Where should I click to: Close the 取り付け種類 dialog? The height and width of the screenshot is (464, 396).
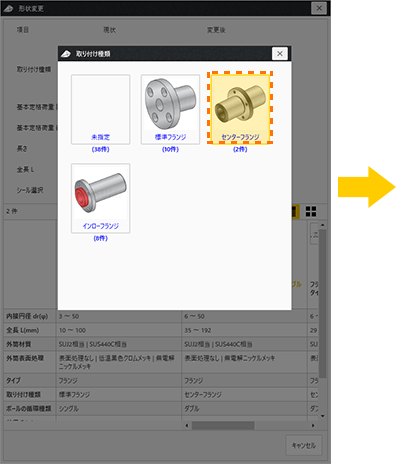280,53
